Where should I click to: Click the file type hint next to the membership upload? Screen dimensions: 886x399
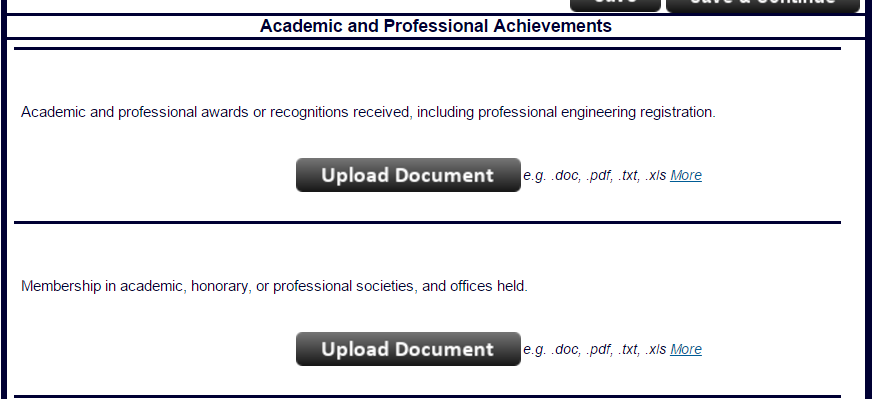594,350
